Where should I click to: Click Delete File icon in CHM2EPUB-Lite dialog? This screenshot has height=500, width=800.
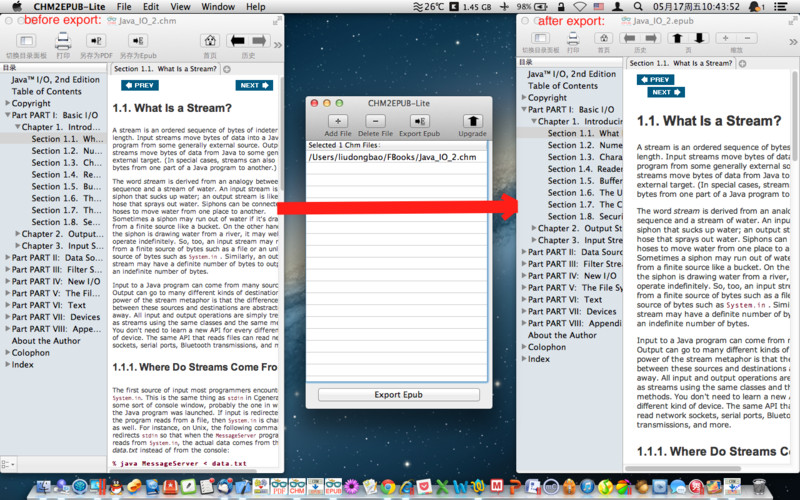pos(376,121)
